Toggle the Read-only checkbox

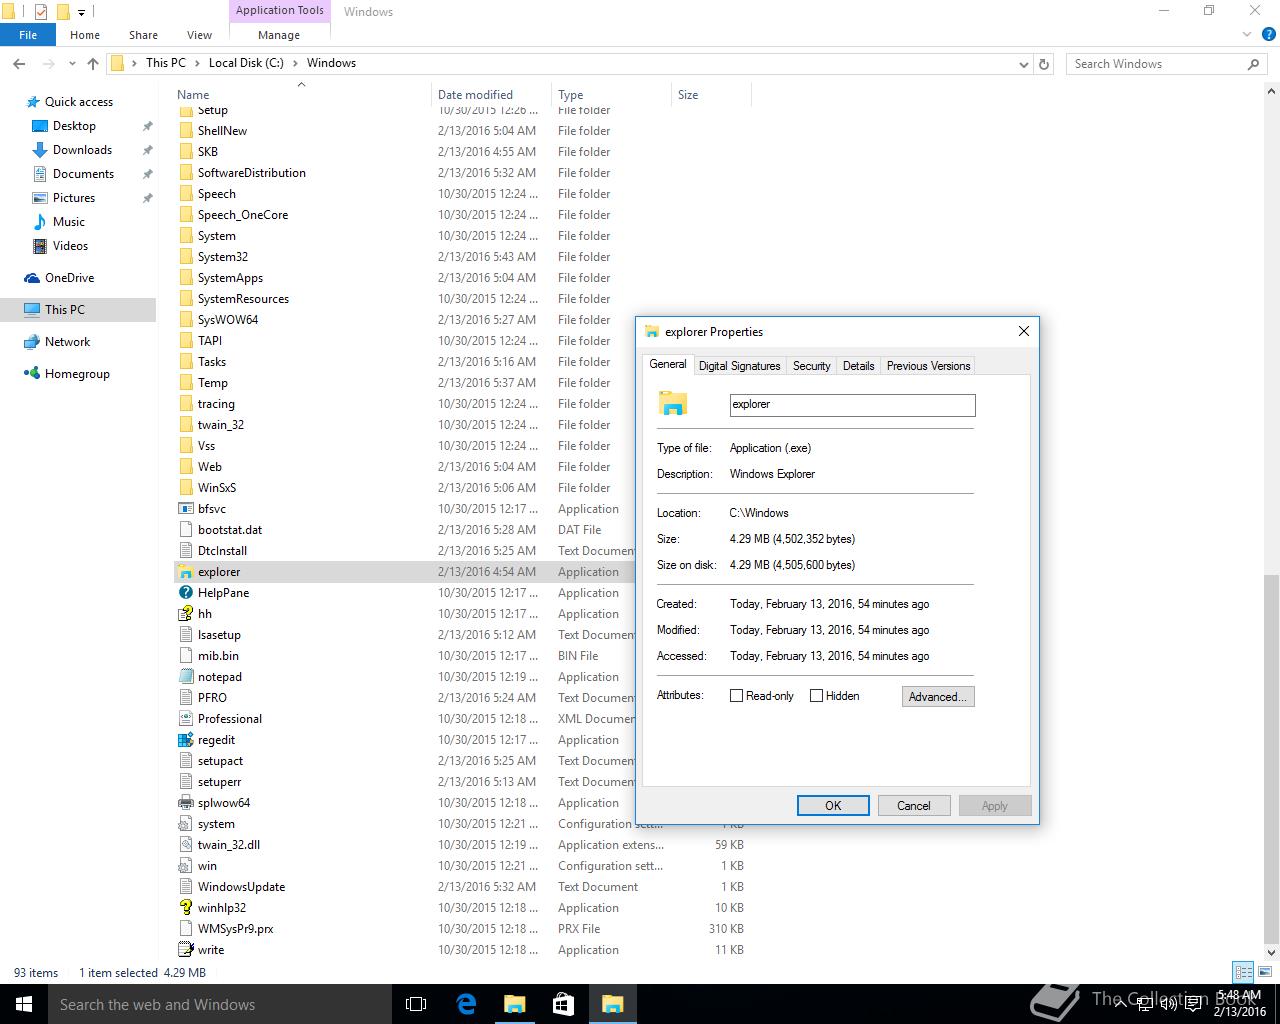coord(736,696)
